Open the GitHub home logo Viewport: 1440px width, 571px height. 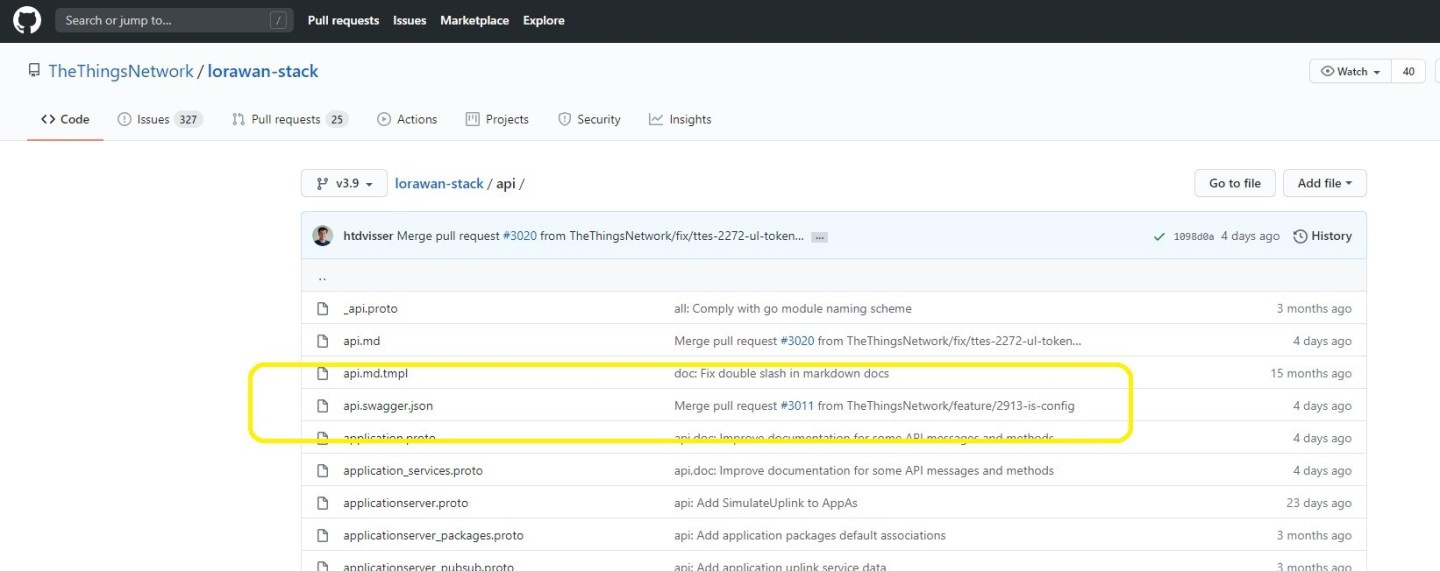[27, 20]
